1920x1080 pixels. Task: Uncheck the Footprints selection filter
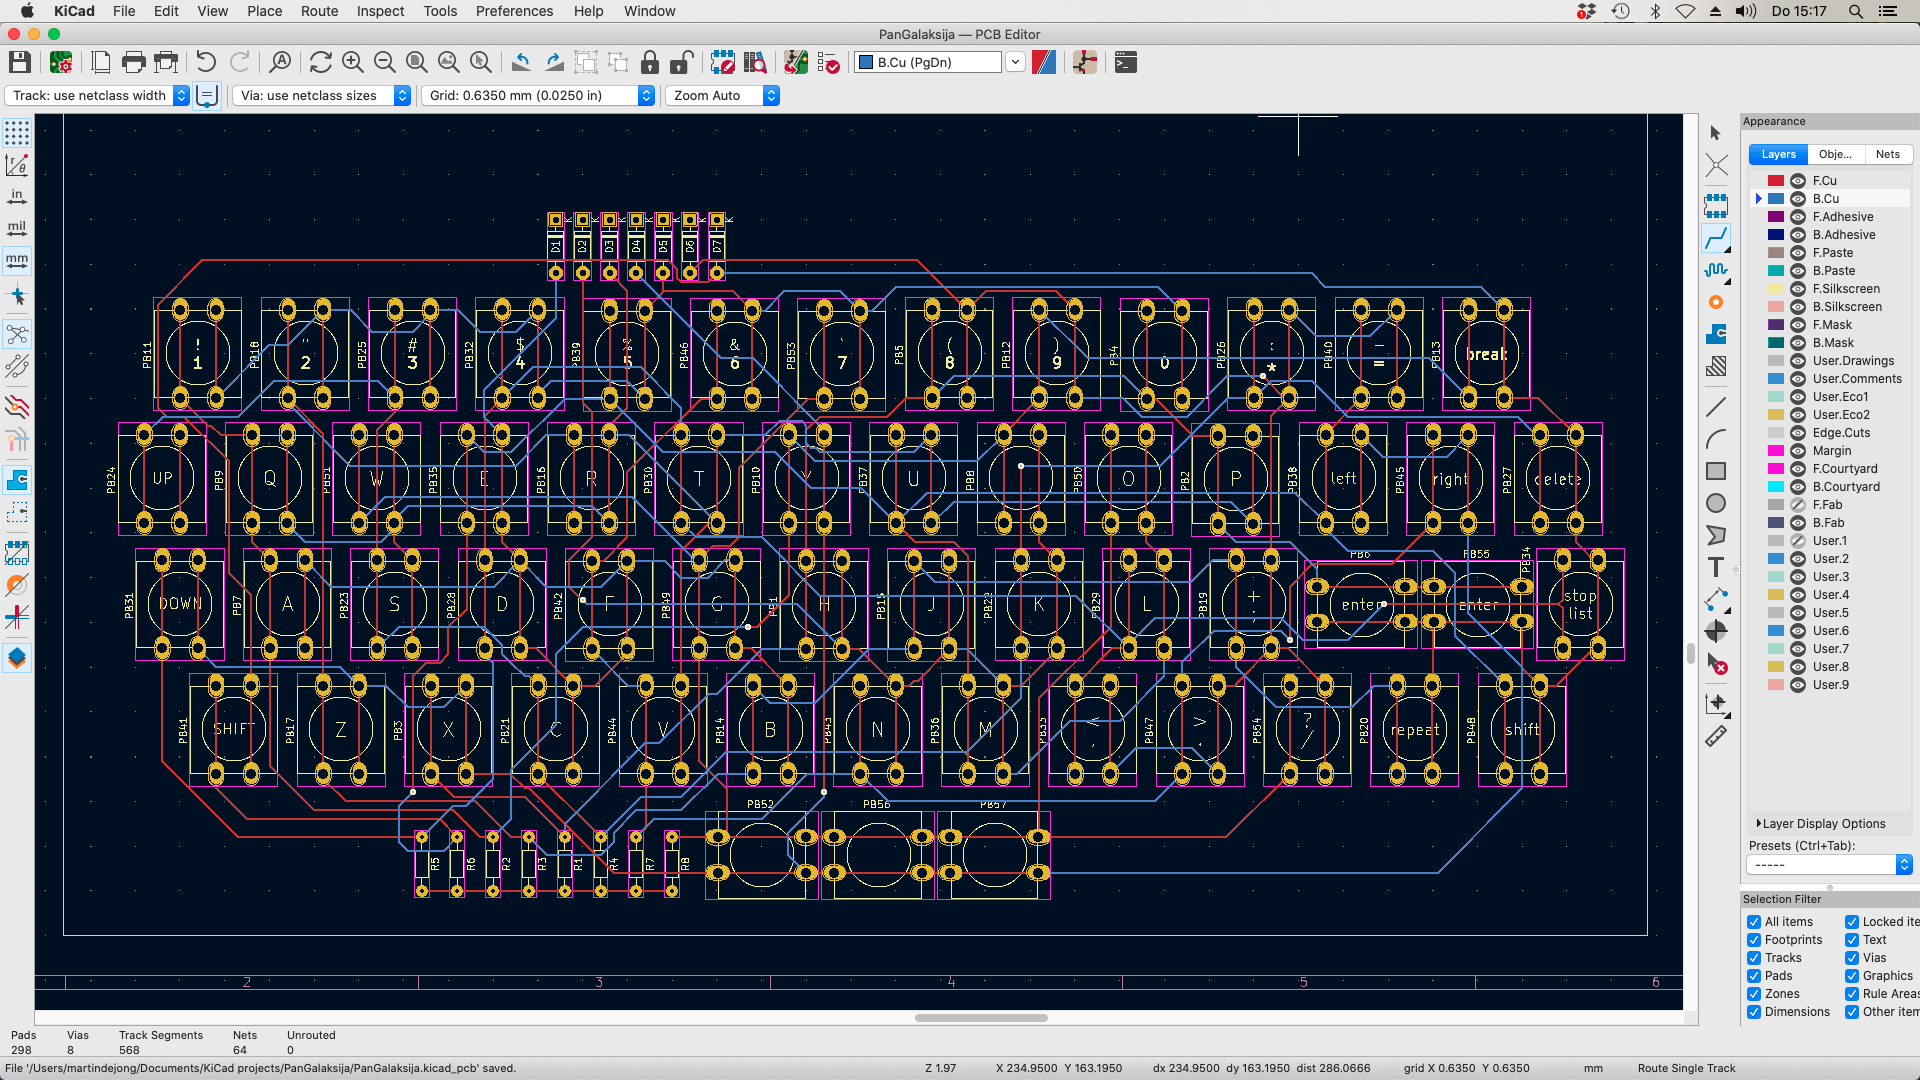coord(1754,940)
